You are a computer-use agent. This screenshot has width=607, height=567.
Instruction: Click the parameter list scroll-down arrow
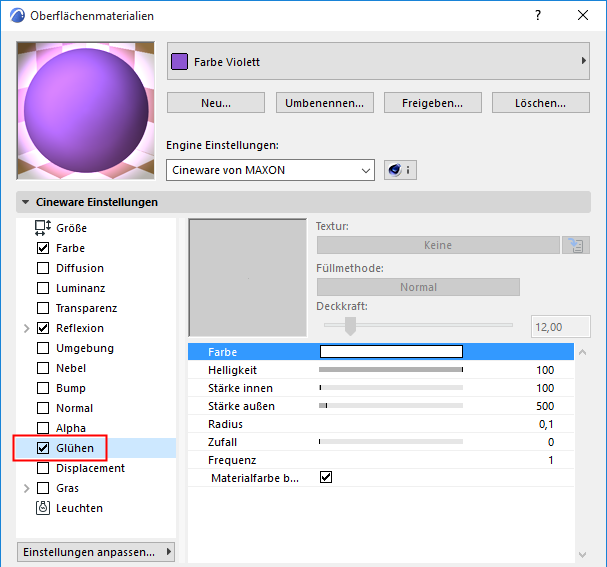click(x=582, y=555)
